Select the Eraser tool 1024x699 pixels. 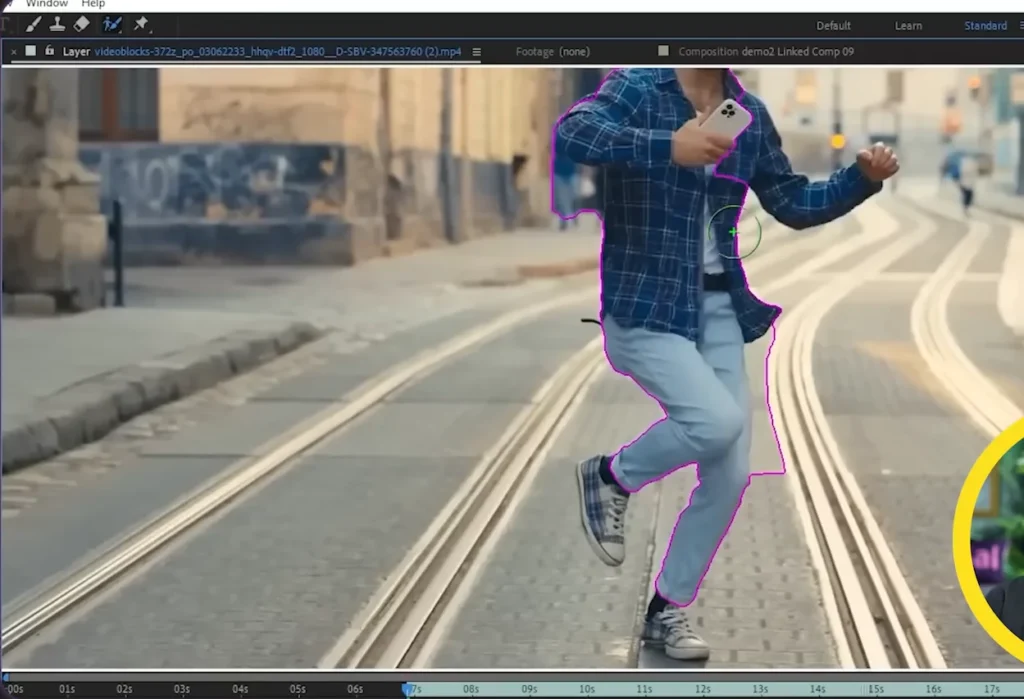point(81,24)
